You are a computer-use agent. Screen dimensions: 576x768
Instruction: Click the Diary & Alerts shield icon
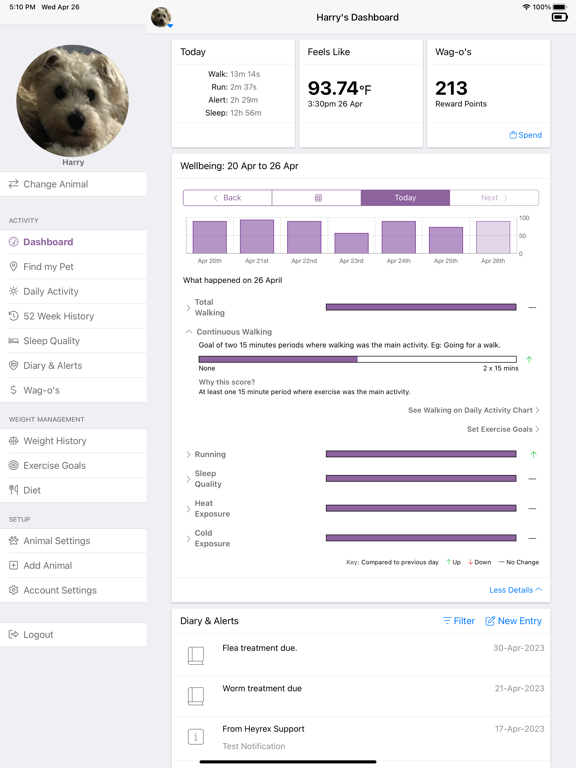pyautogui.click(x=14, y=365)
